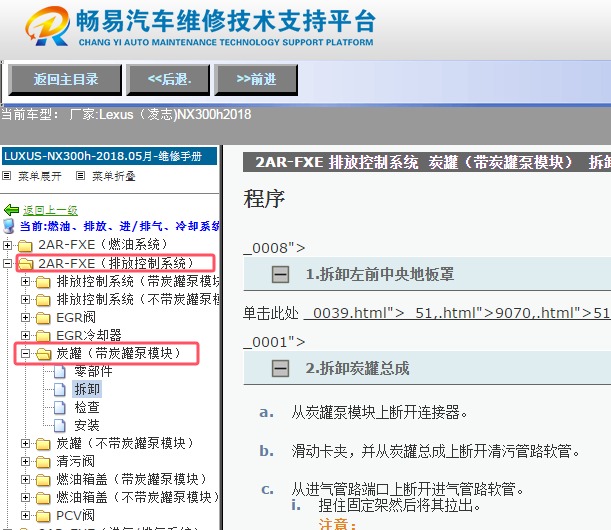
Task: Click folder icon of 清污阀
Action: (43, 462)
